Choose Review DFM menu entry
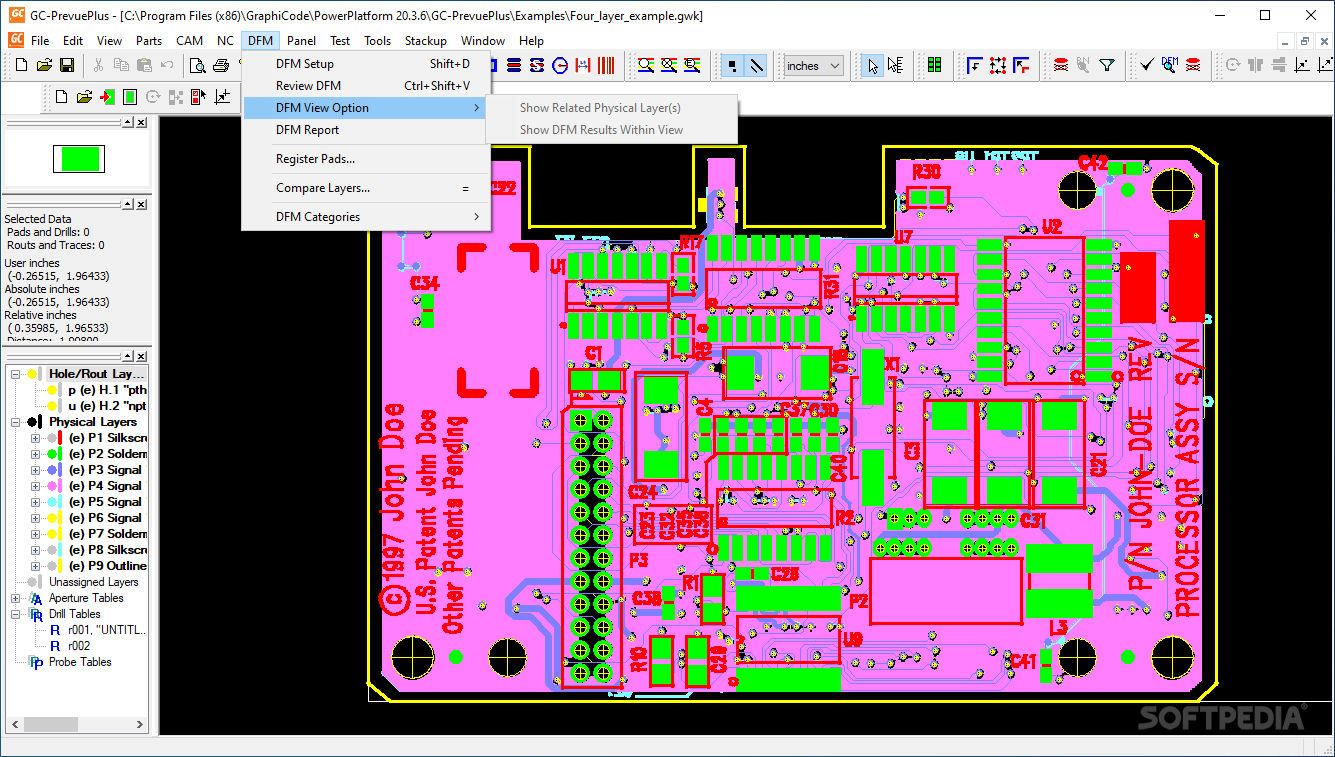 click(366, 86)
